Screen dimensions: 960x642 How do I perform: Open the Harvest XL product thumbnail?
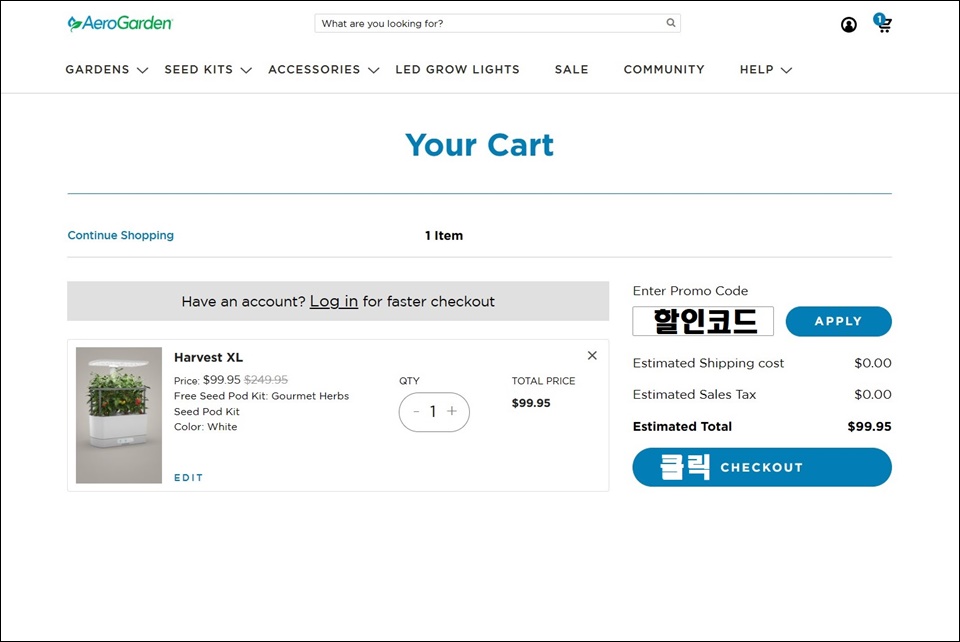[119, 415]
